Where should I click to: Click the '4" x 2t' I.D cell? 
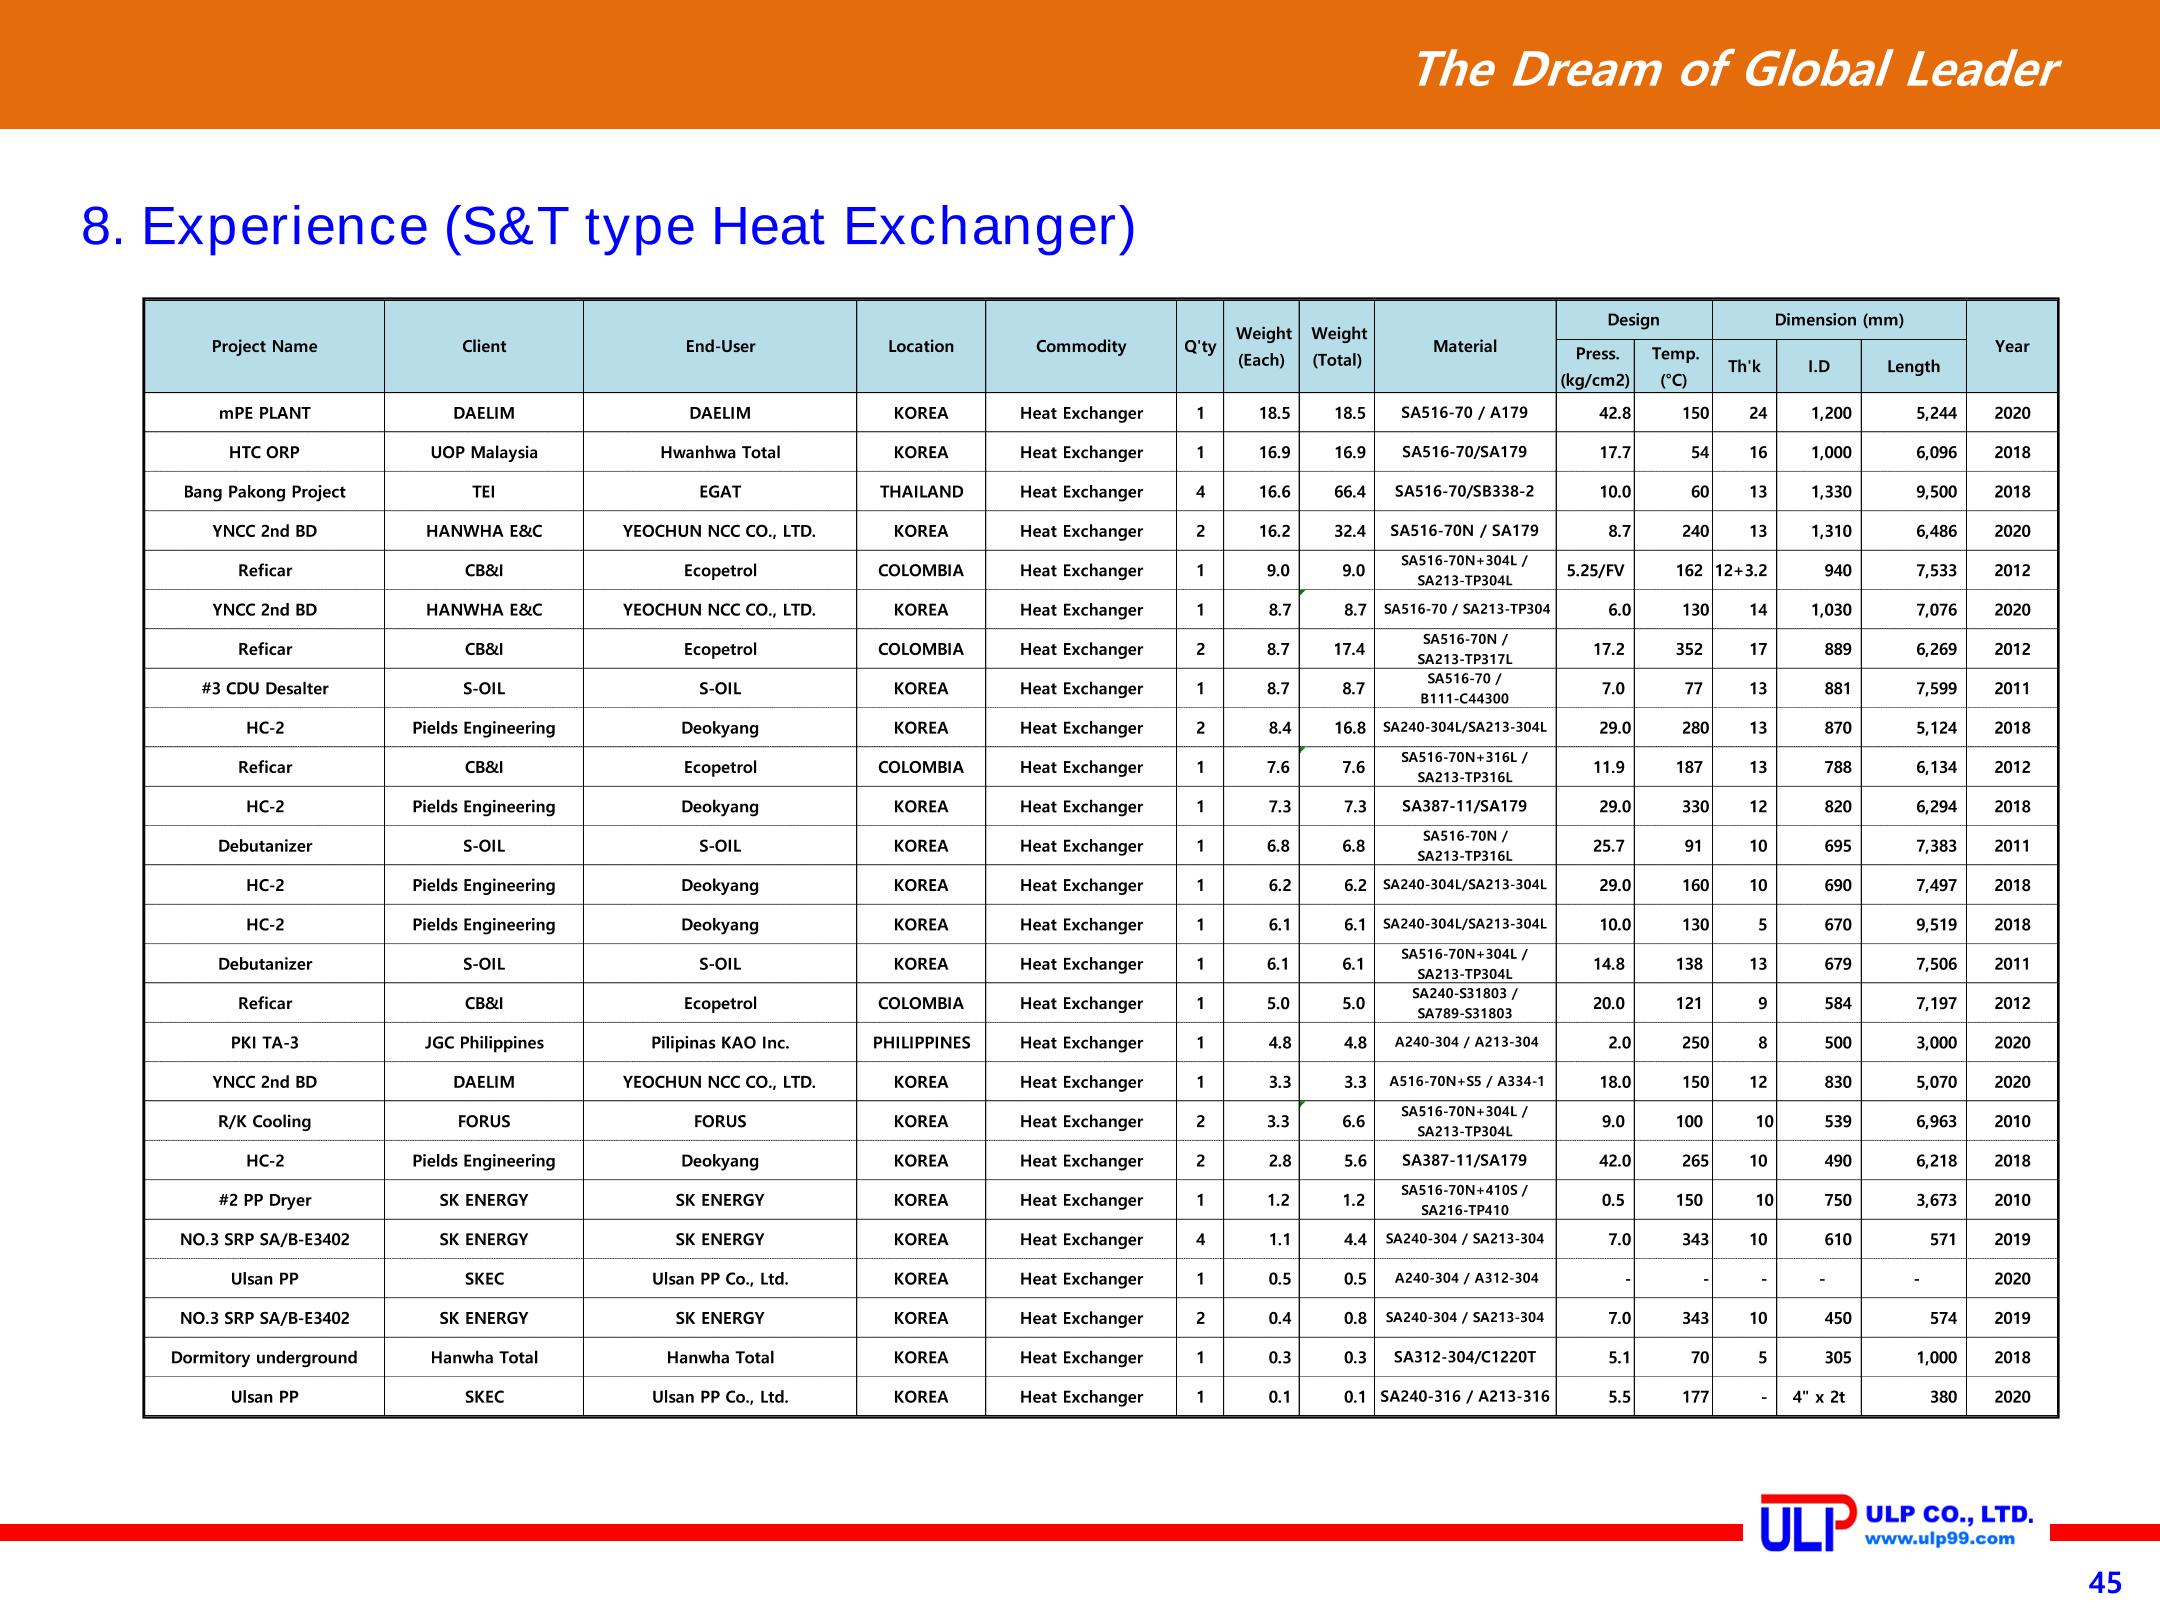tap(1819, 1397)
